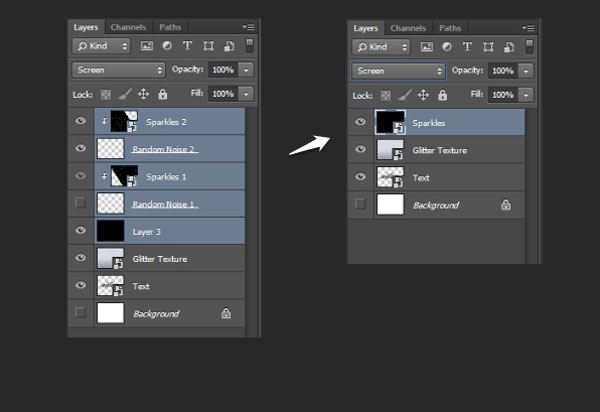Switch to Paths tab in right panel

(x=450, y=28)
